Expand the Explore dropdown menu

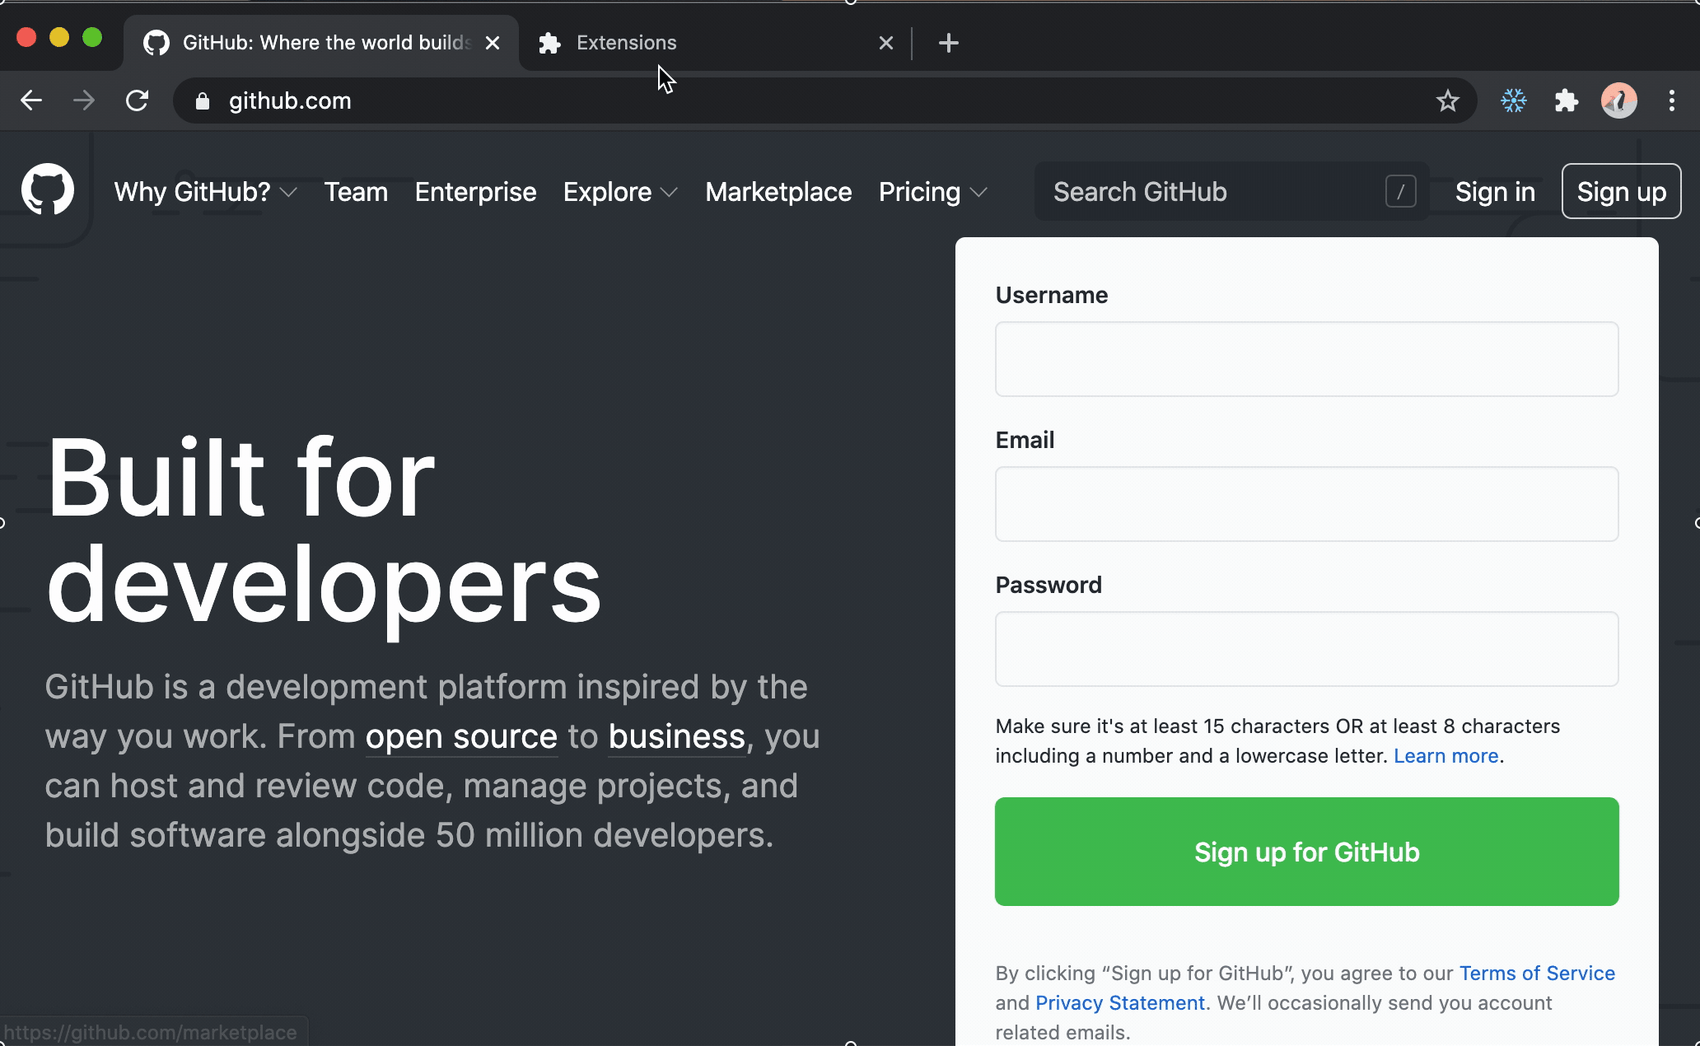[x=620, y=192]
